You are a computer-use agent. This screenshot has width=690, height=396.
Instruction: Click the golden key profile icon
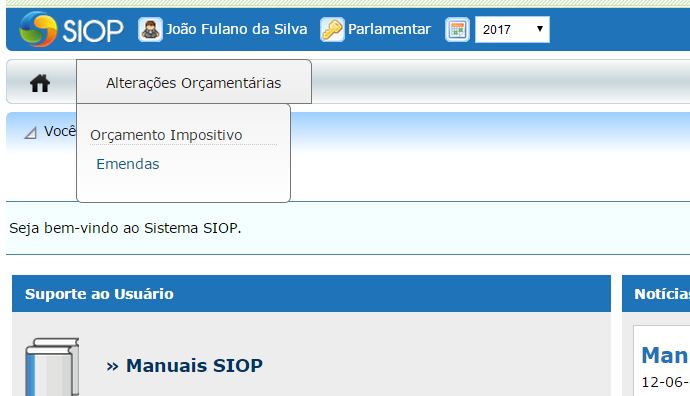click(332, 29)
